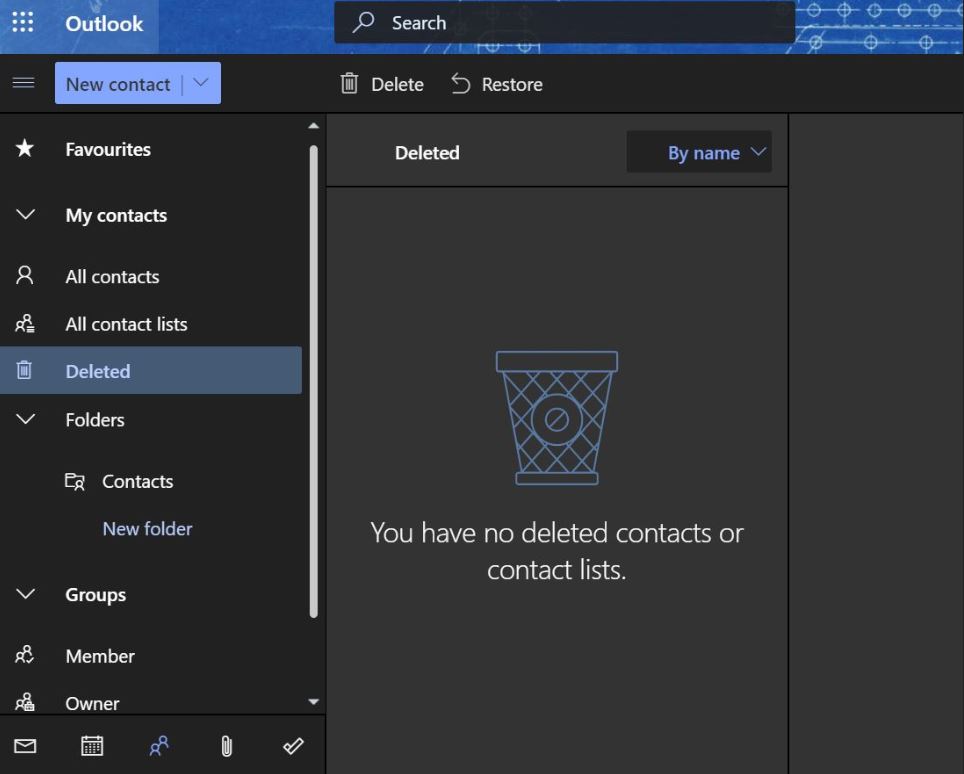964x774 pixels.
Task: Click the Restore arrow icon in toolbar
Action: (460, 83)
